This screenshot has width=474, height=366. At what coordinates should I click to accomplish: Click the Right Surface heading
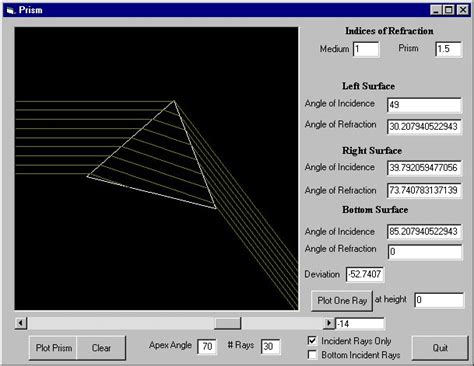pyautogui.click(x=372, y=151)
